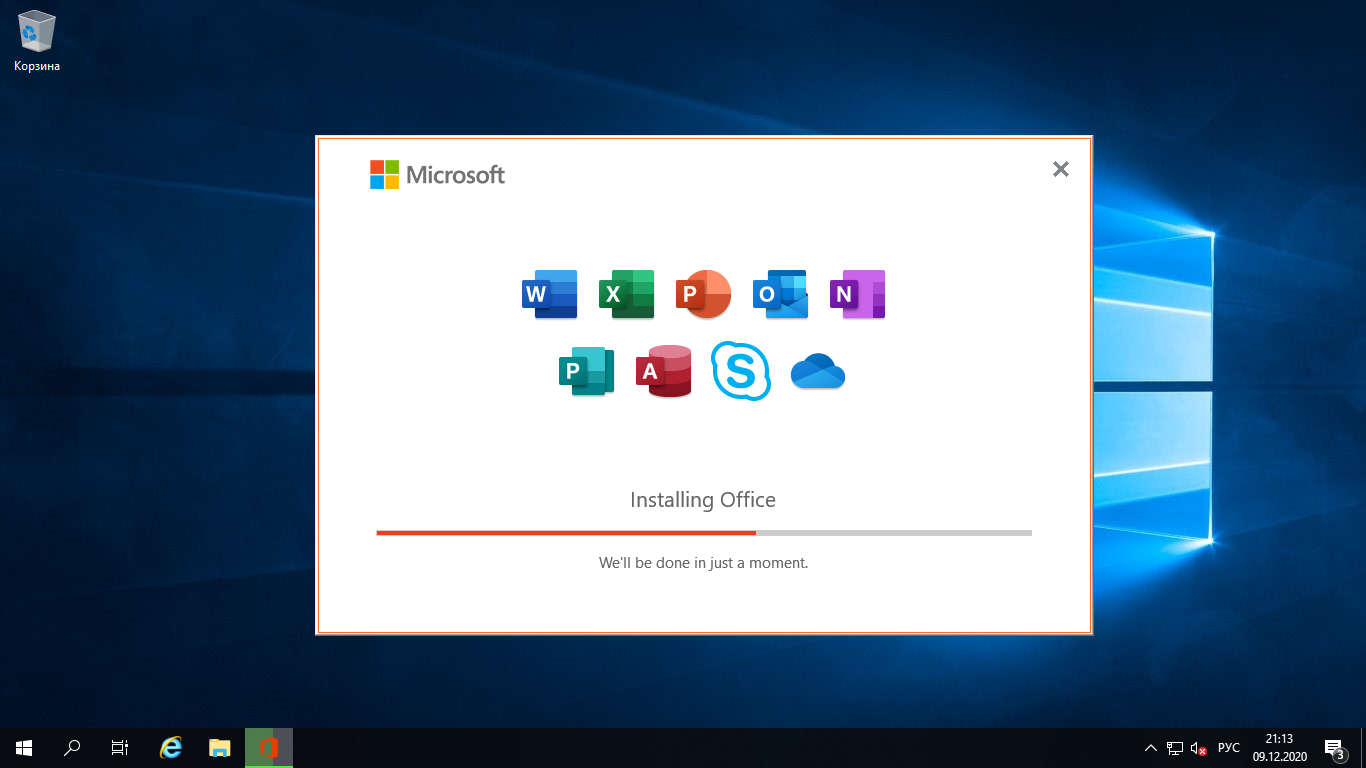
Task: Click the Publisher icon in installer
Action: pos(586,371)
